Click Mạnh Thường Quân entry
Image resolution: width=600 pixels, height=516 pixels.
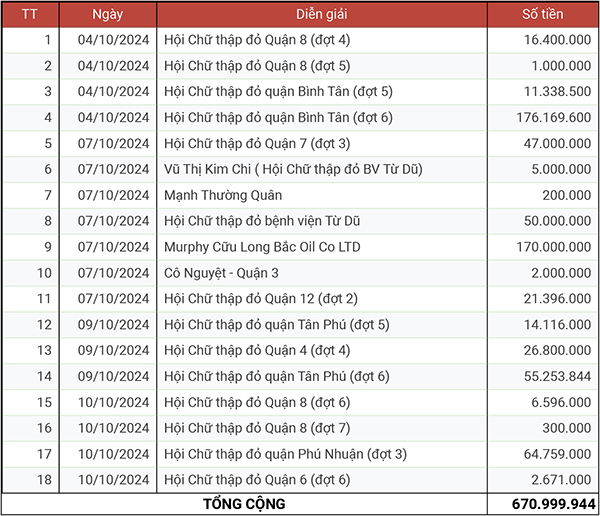223,195
